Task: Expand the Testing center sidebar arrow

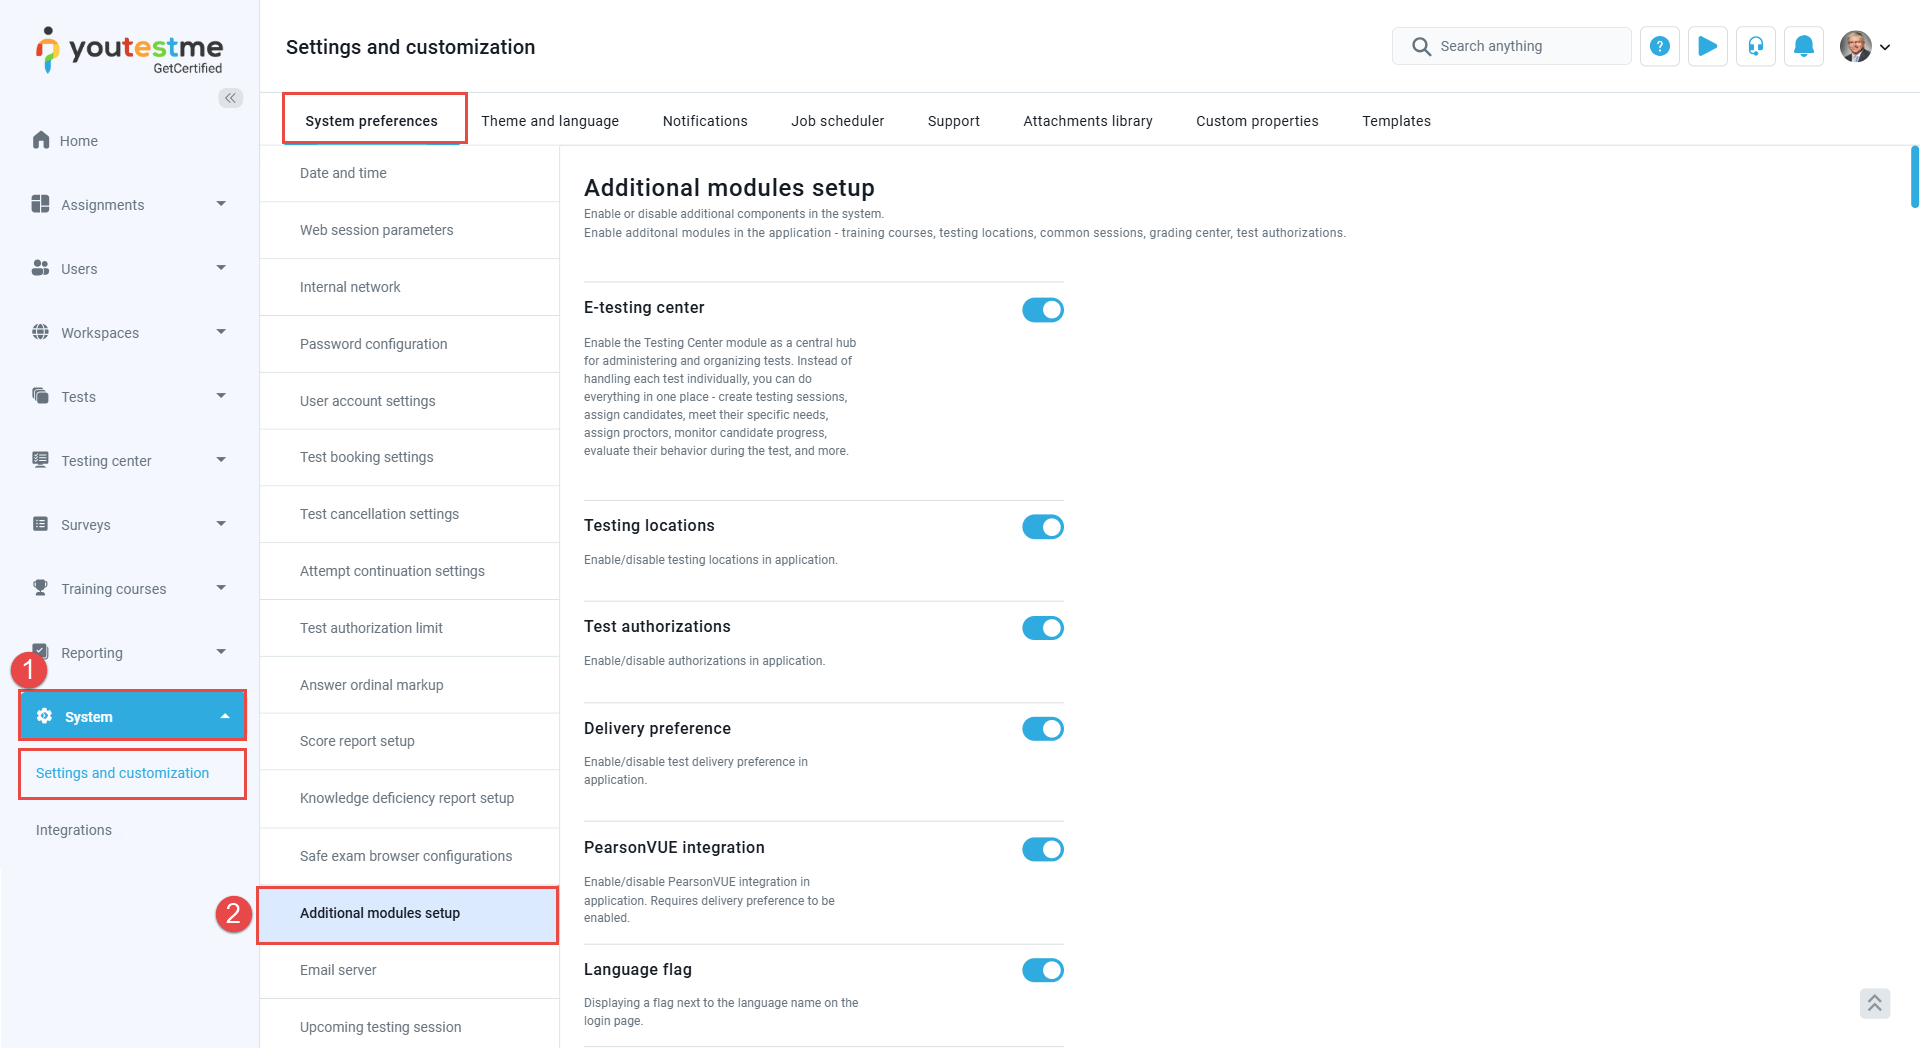Action: 221,460
